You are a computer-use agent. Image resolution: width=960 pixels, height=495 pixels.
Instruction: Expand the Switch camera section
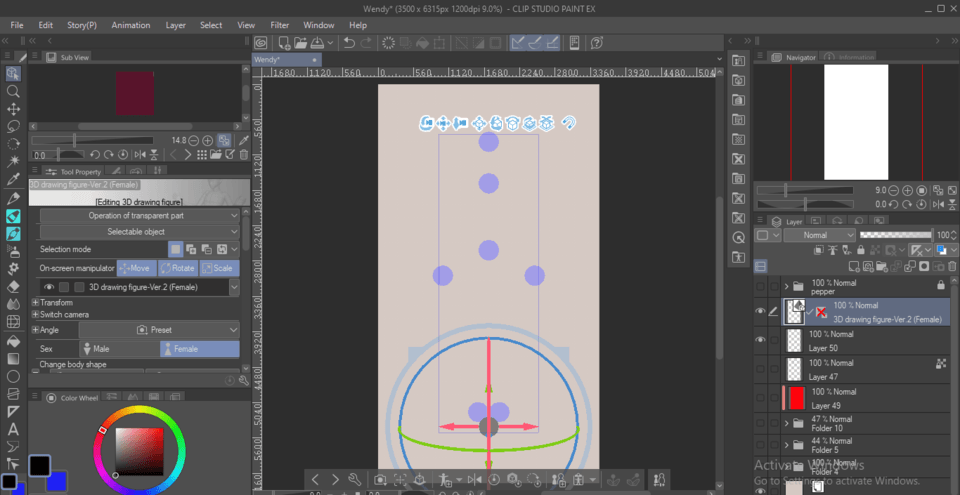tap(36, 315)
